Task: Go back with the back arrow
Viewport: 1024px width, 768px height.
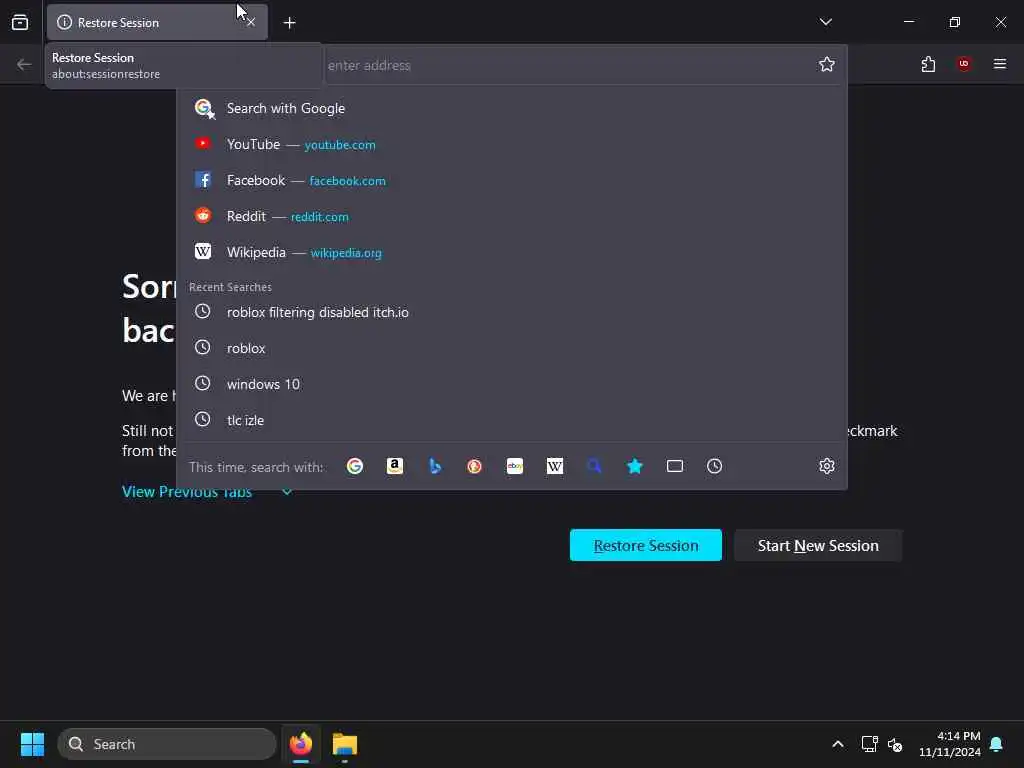Action: [x=24, y=64]
